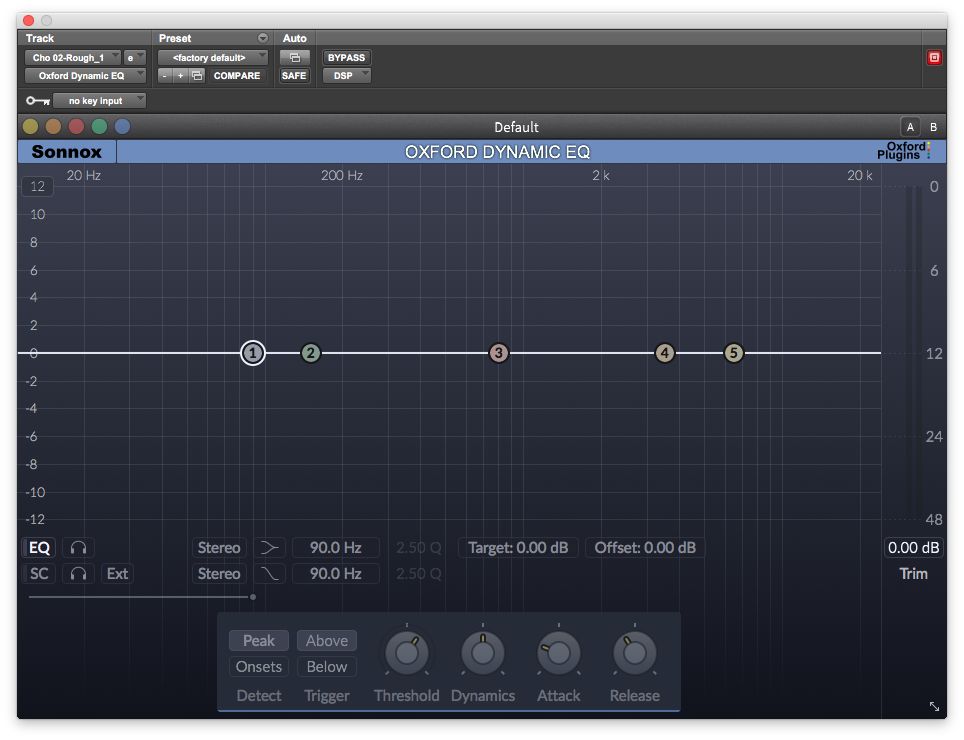Click the Release knob
Screen dimensions: 964x740
tap(634, 653)
